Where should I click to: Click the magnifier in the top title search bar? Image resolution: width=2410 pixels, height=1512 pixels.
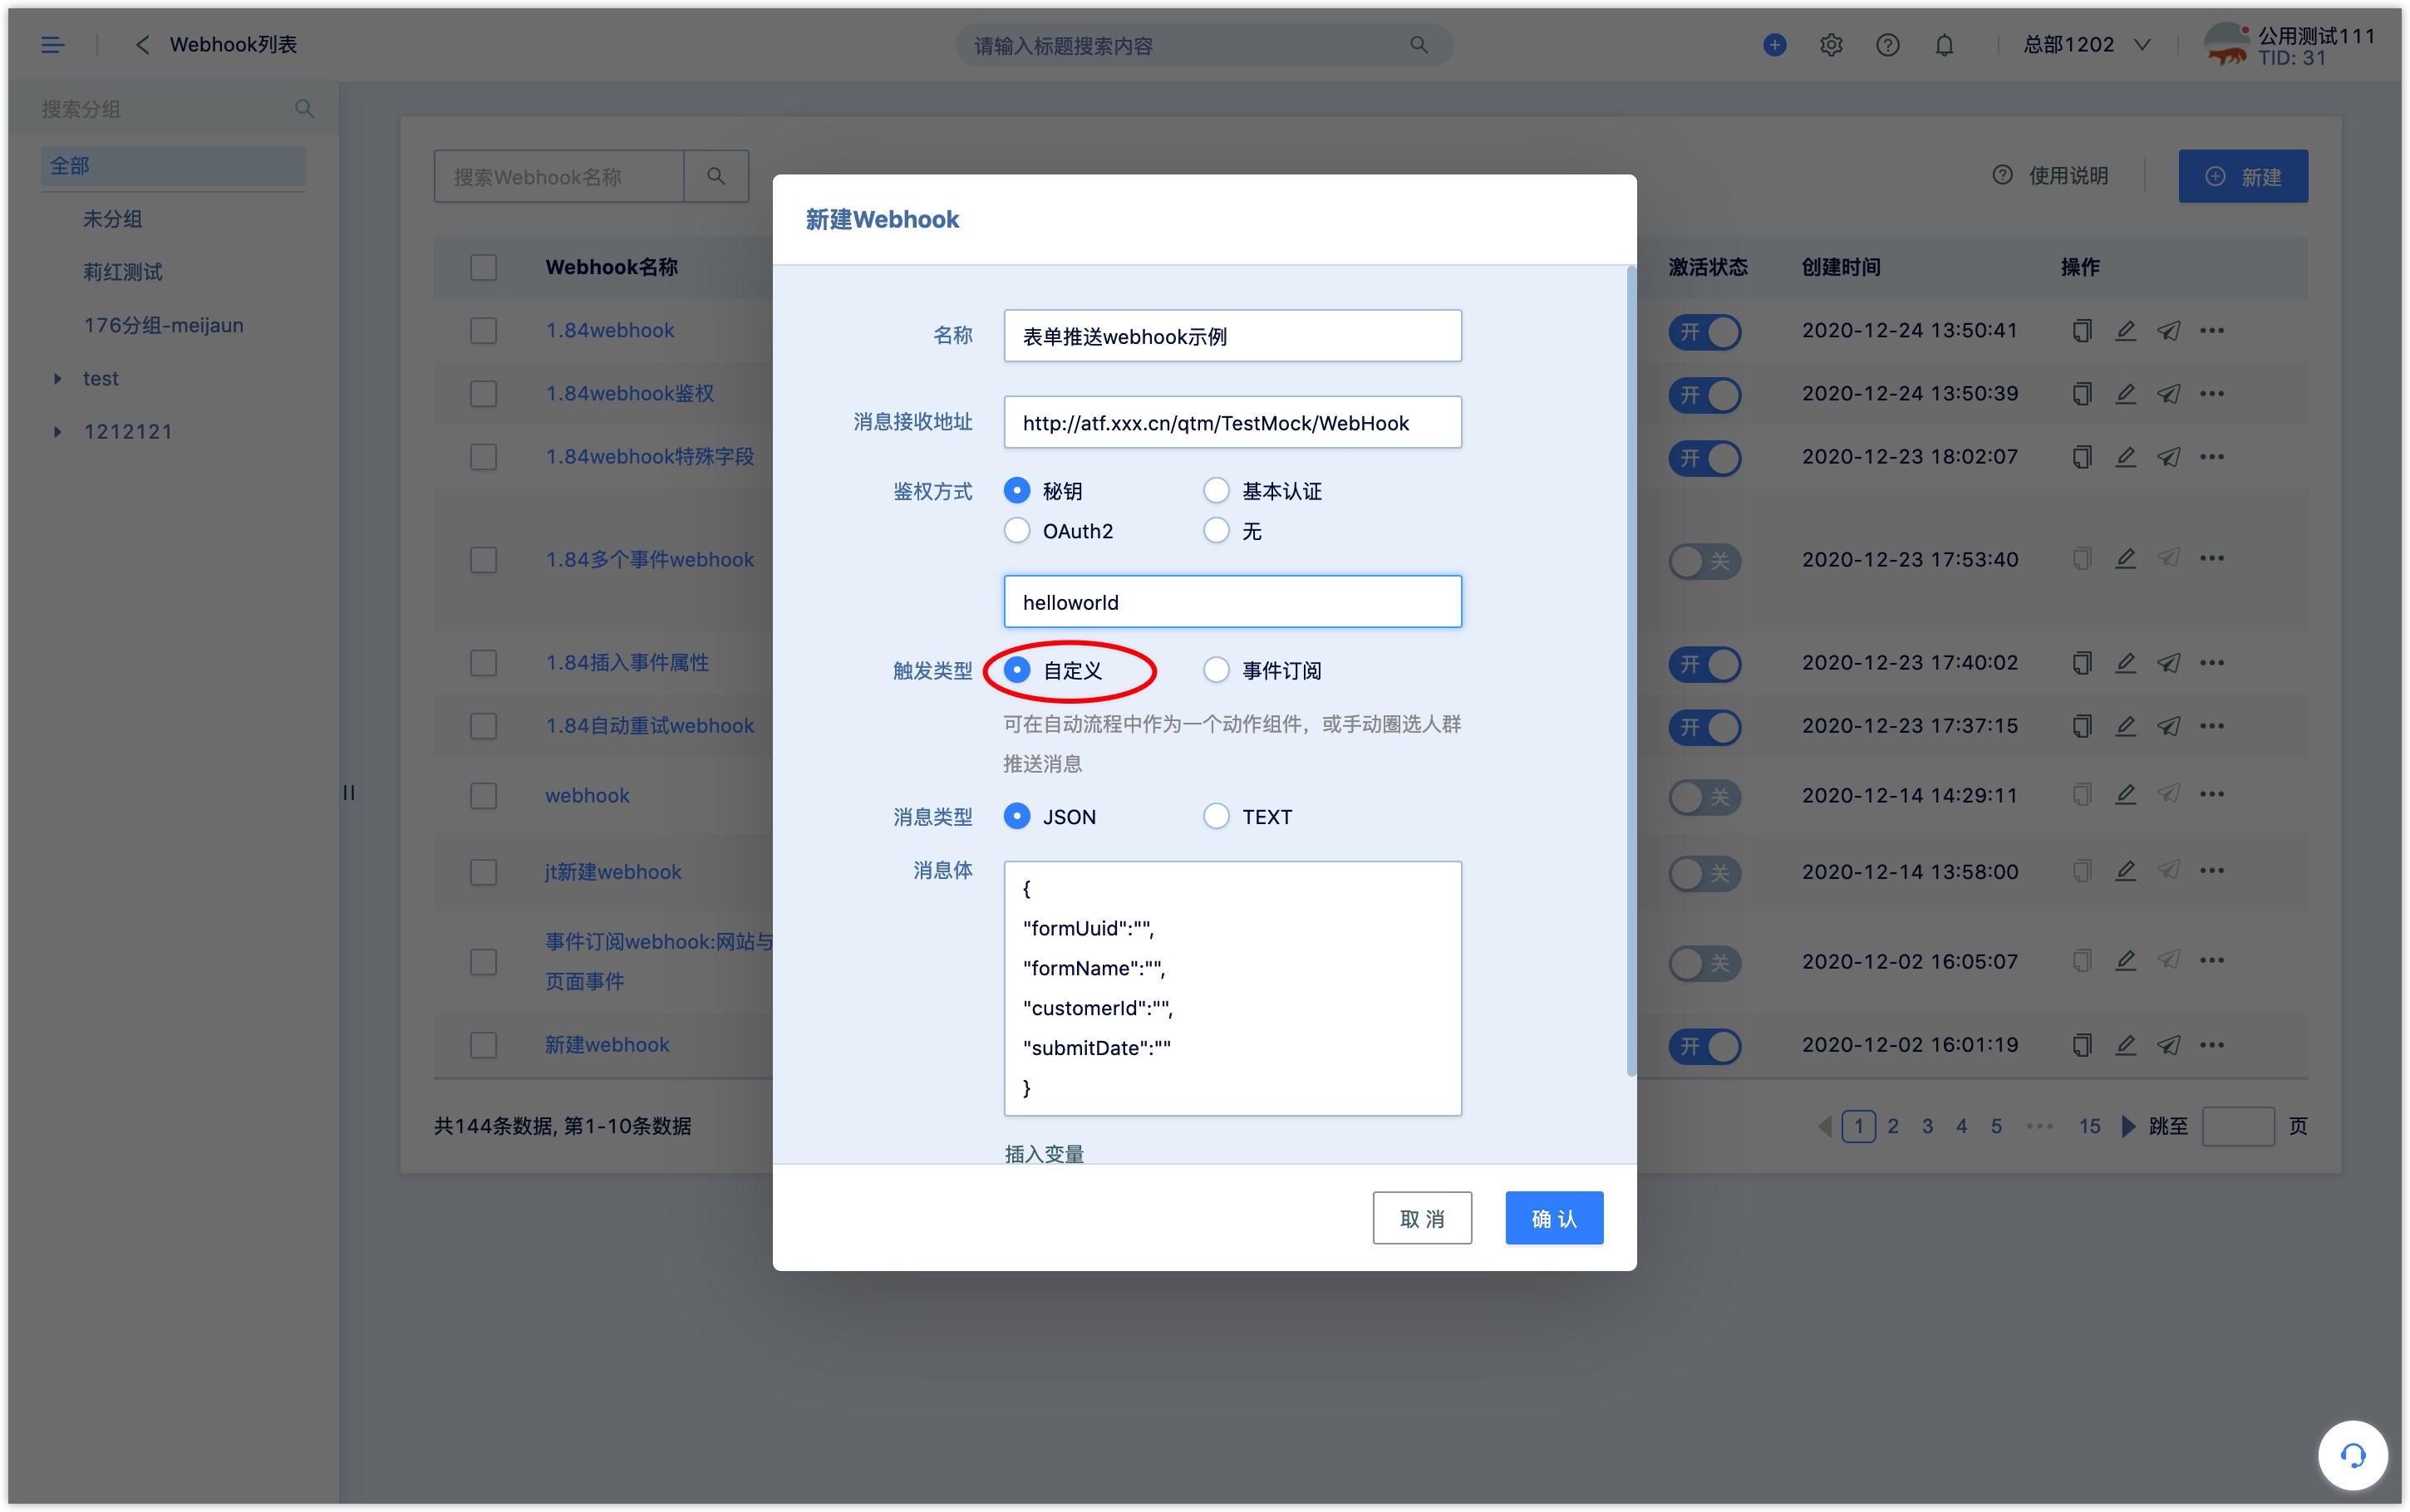(x=1418, y=45)
